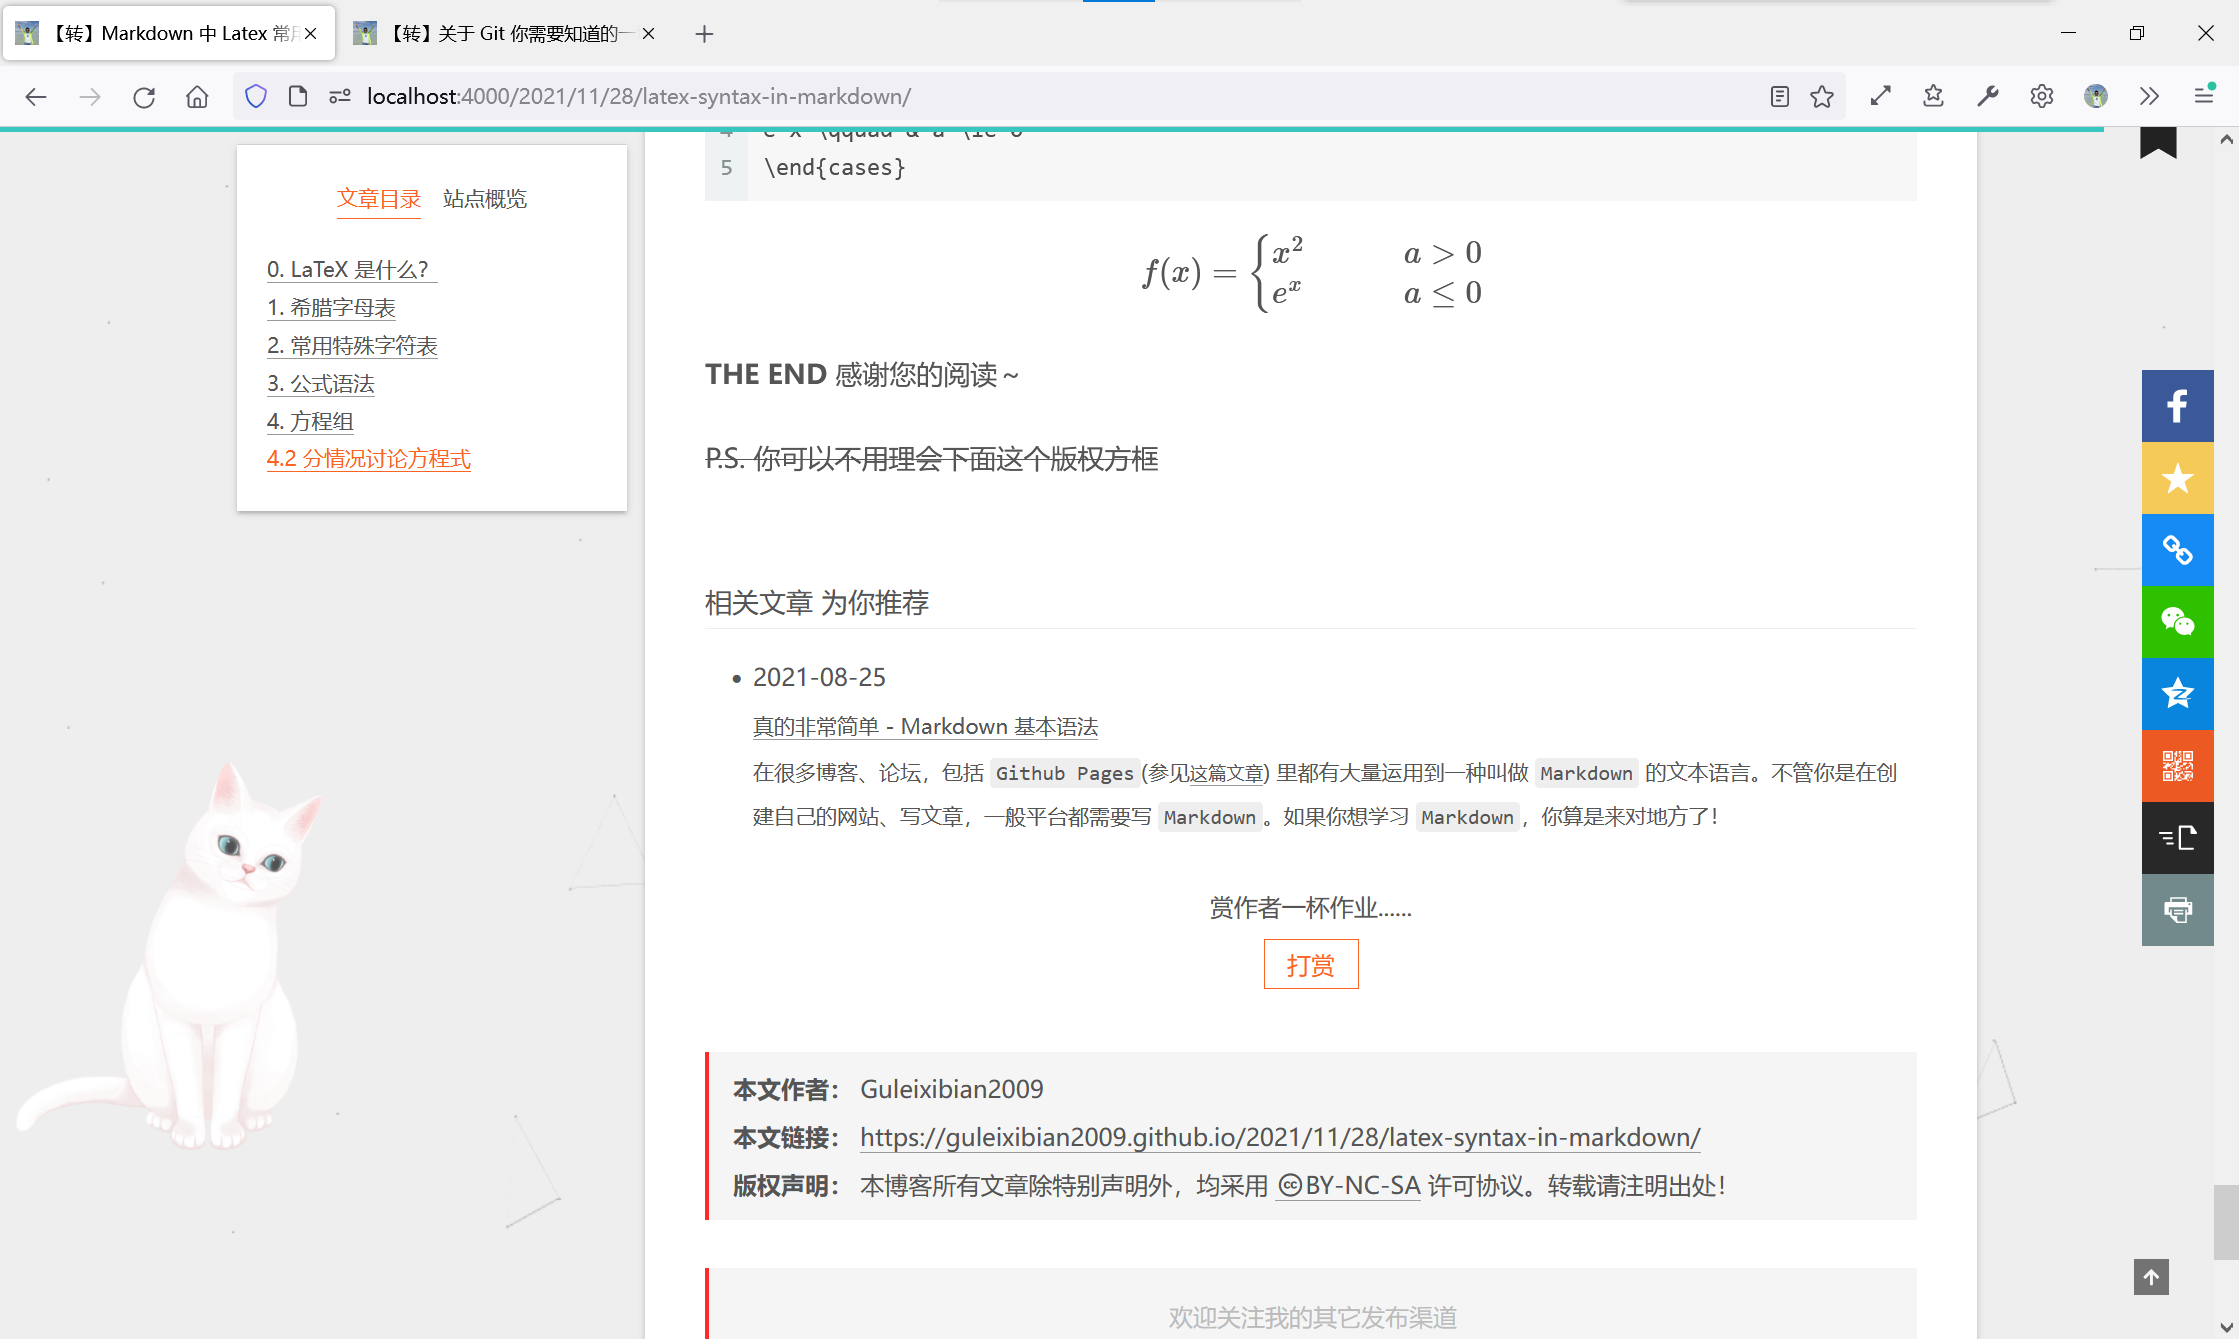The height and width of the screenshot is (1339, 2239).
Task: Jump to top with arrow-up button
Action: 2151,1277
